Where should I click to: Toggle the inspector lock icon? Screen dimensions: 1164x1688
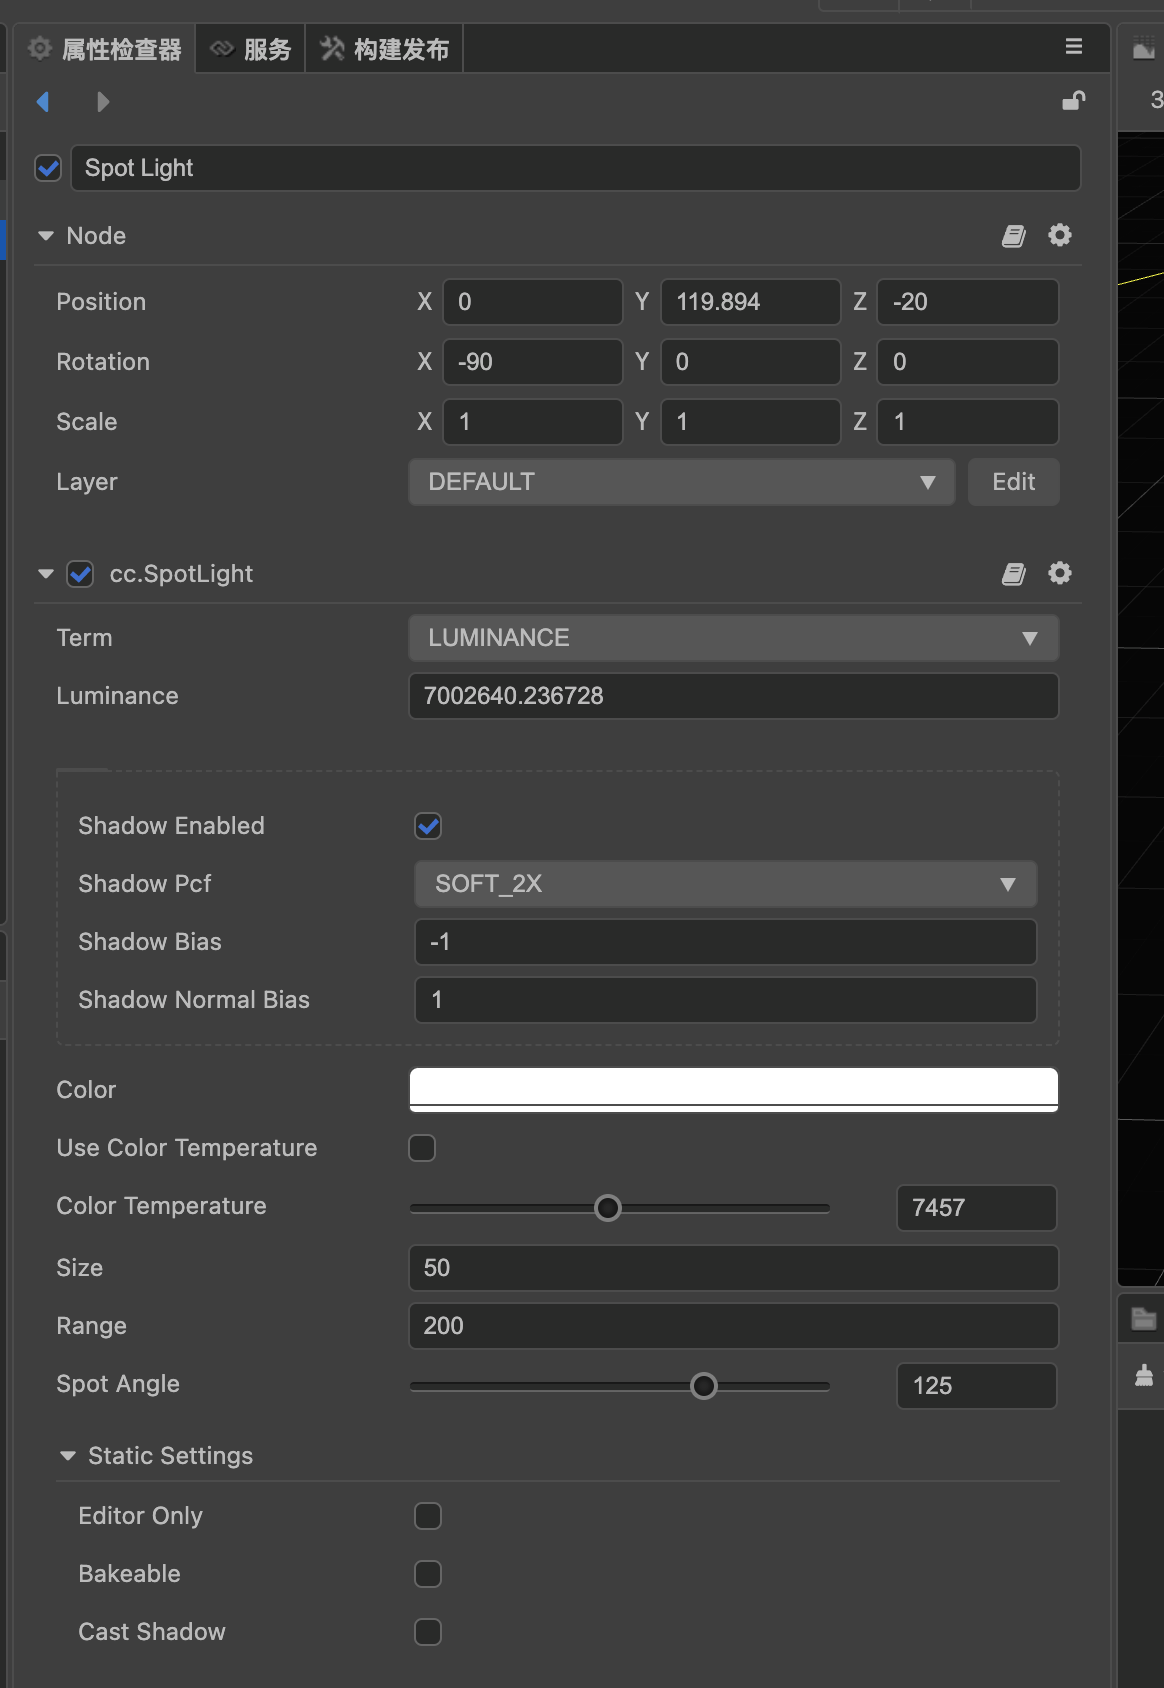click(1073, 101)
